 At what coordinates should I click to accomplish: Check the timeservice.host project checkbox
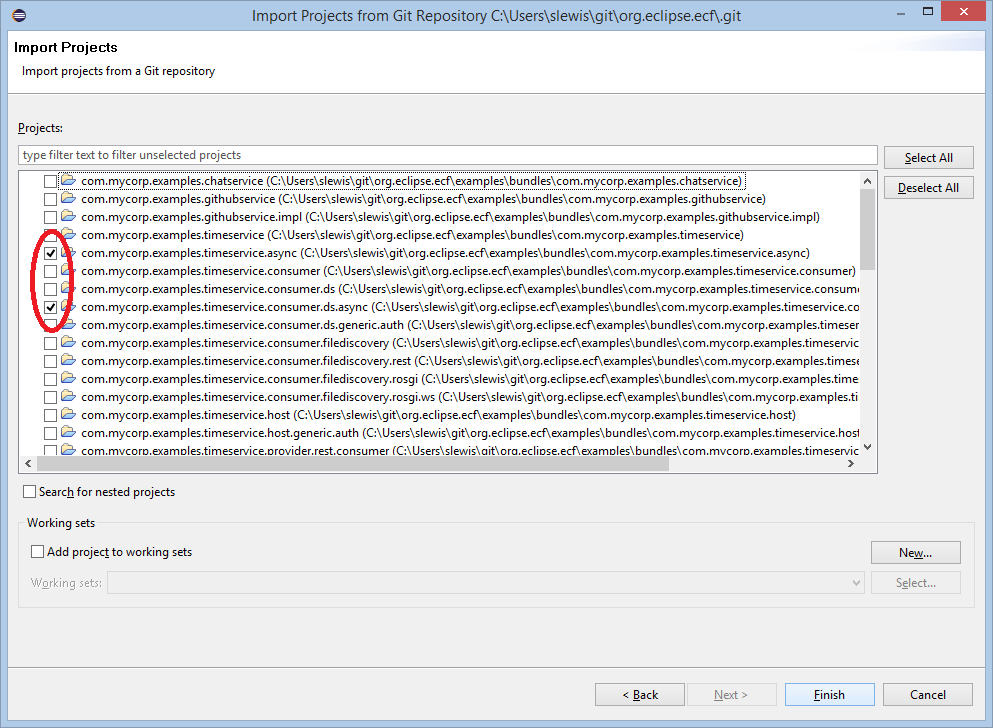click(50, 416)
